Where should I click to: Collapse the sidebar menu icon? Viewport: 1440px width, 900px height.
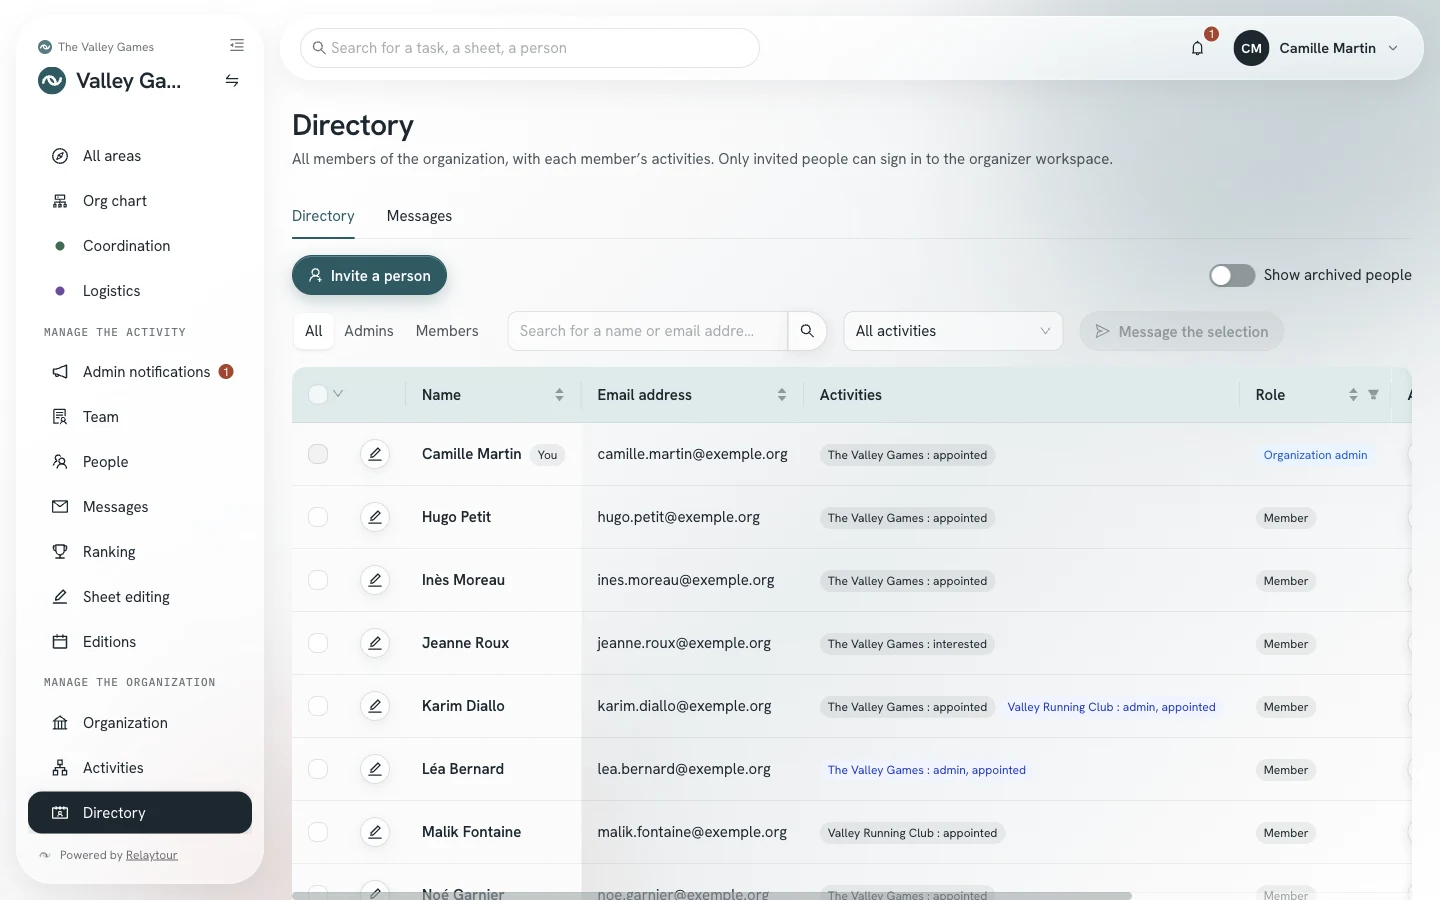237,45
